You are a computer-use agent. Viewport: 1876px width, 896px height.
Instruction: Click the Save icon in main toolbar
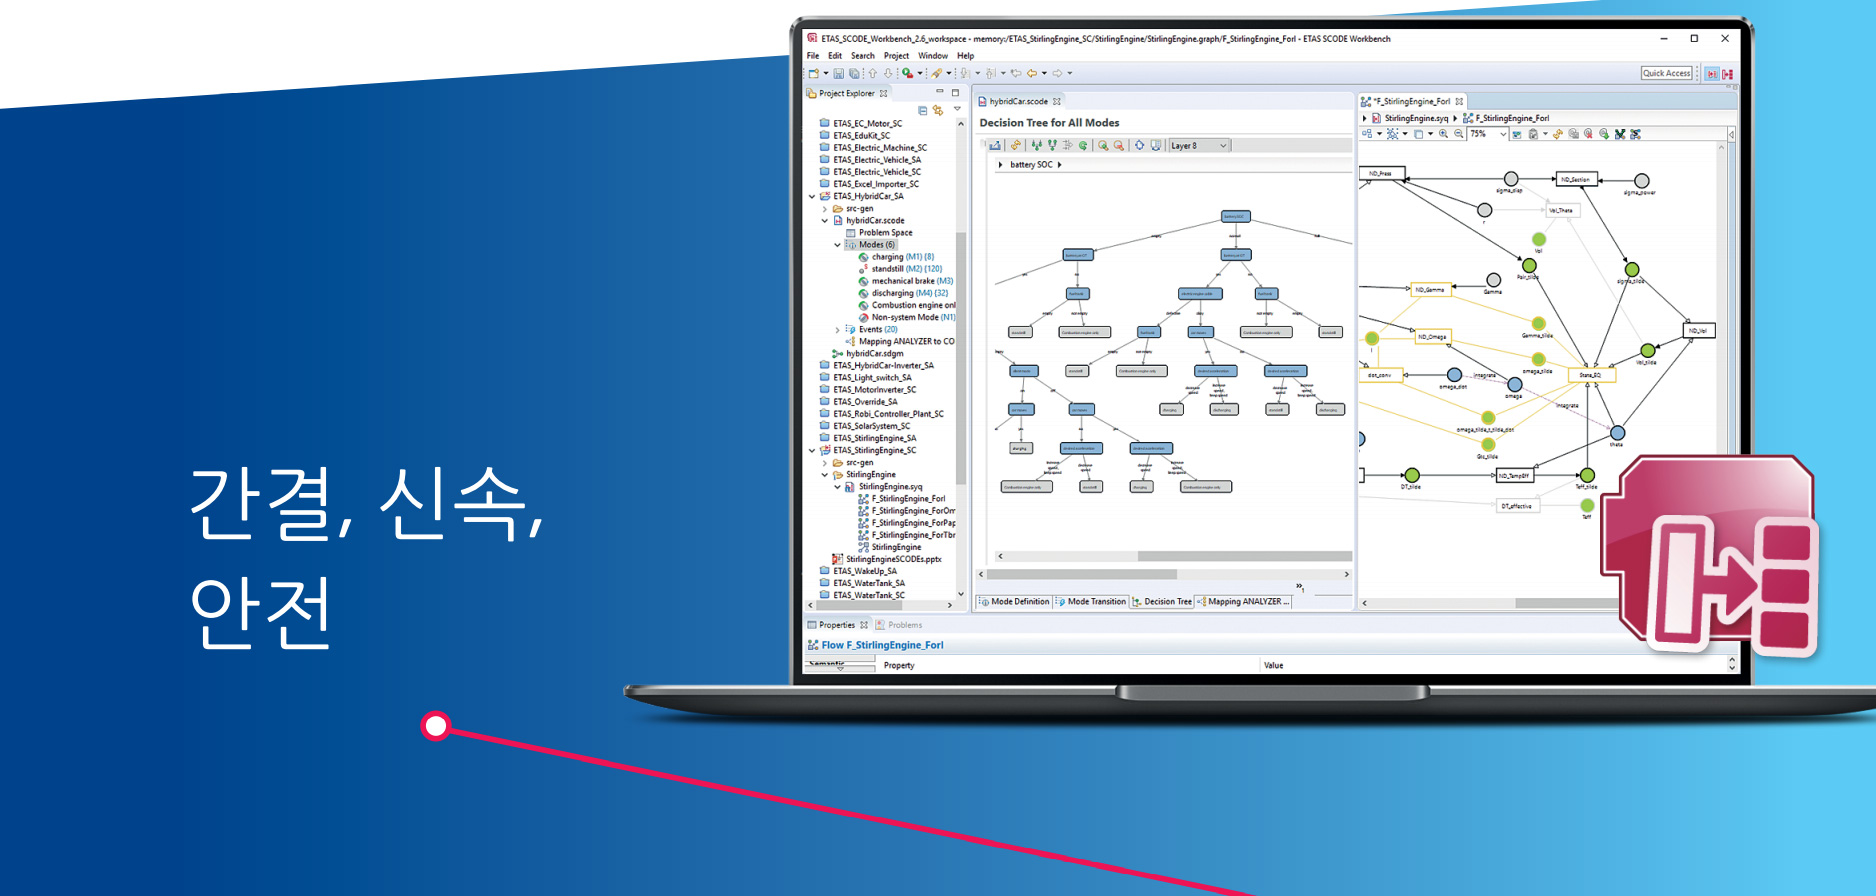pos(838,73)
